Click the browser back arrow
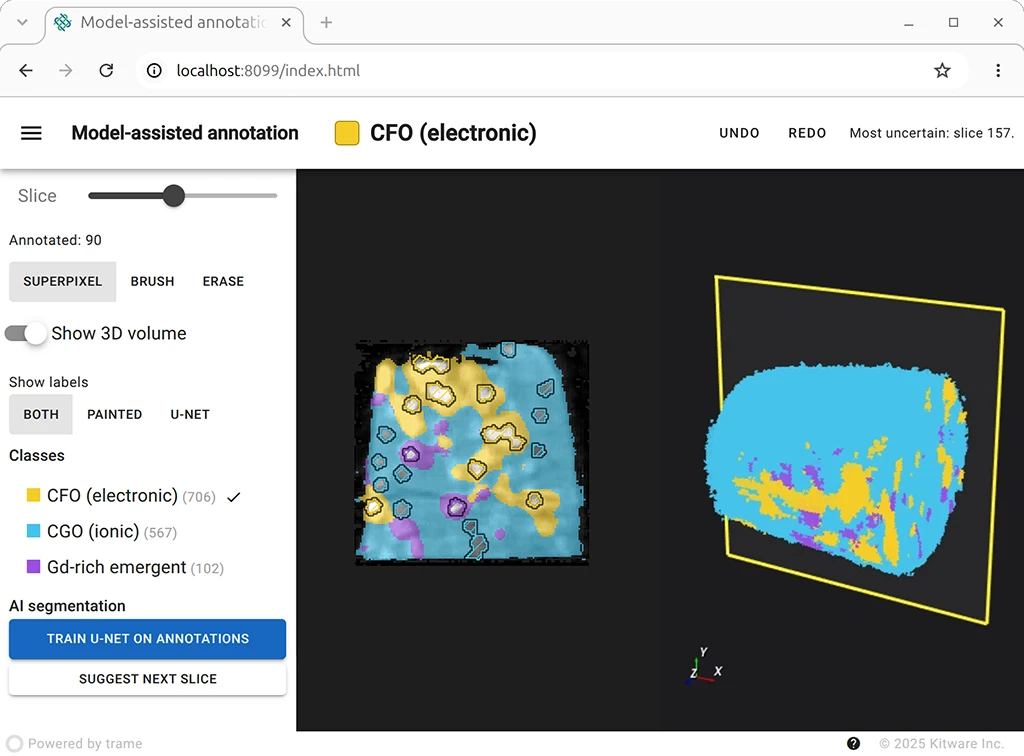1024x756 pixels. (26, 71)
